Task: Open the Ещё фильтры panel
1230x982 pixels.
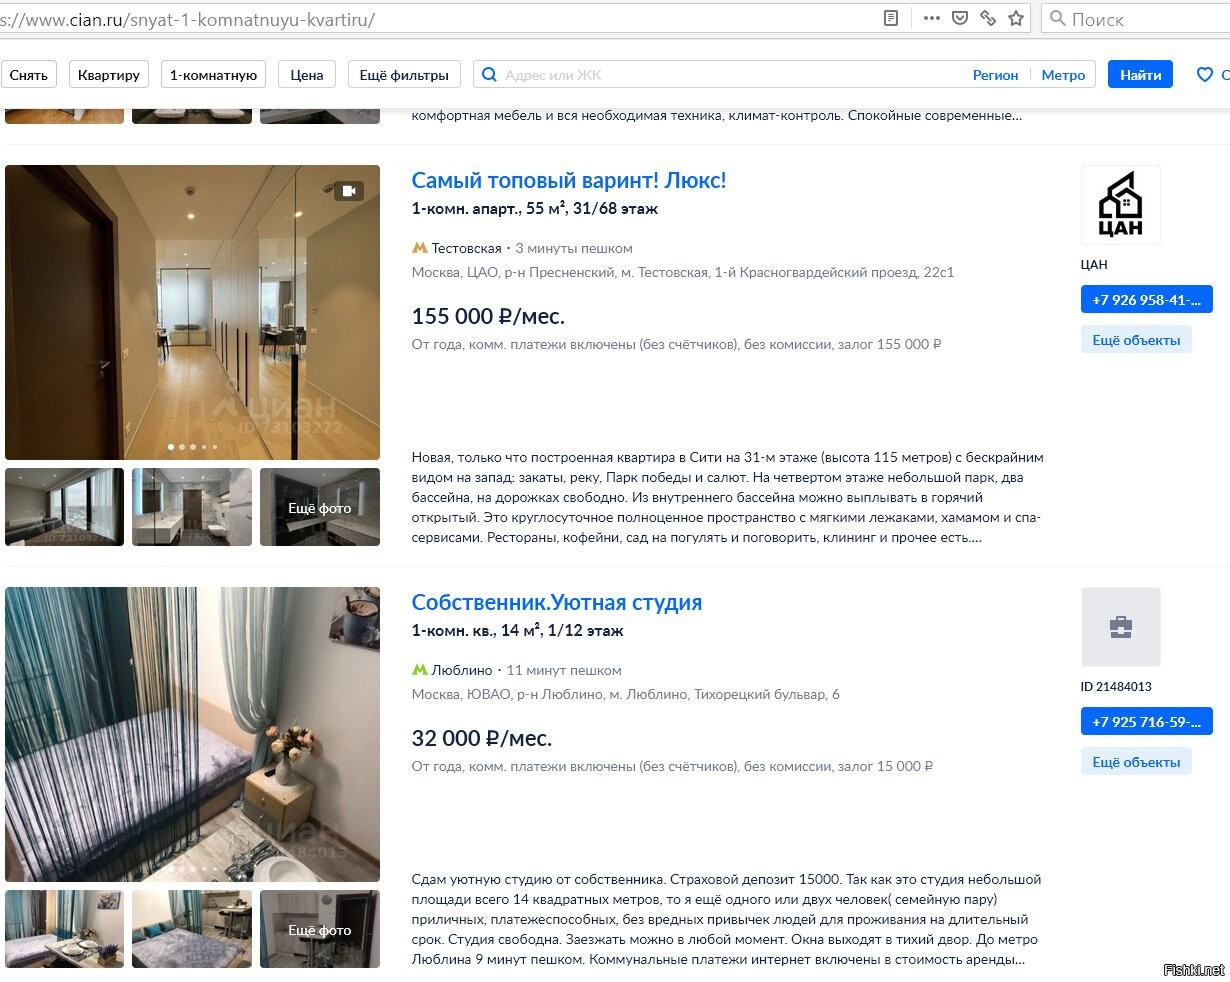Action: click(x=404, y=75)
